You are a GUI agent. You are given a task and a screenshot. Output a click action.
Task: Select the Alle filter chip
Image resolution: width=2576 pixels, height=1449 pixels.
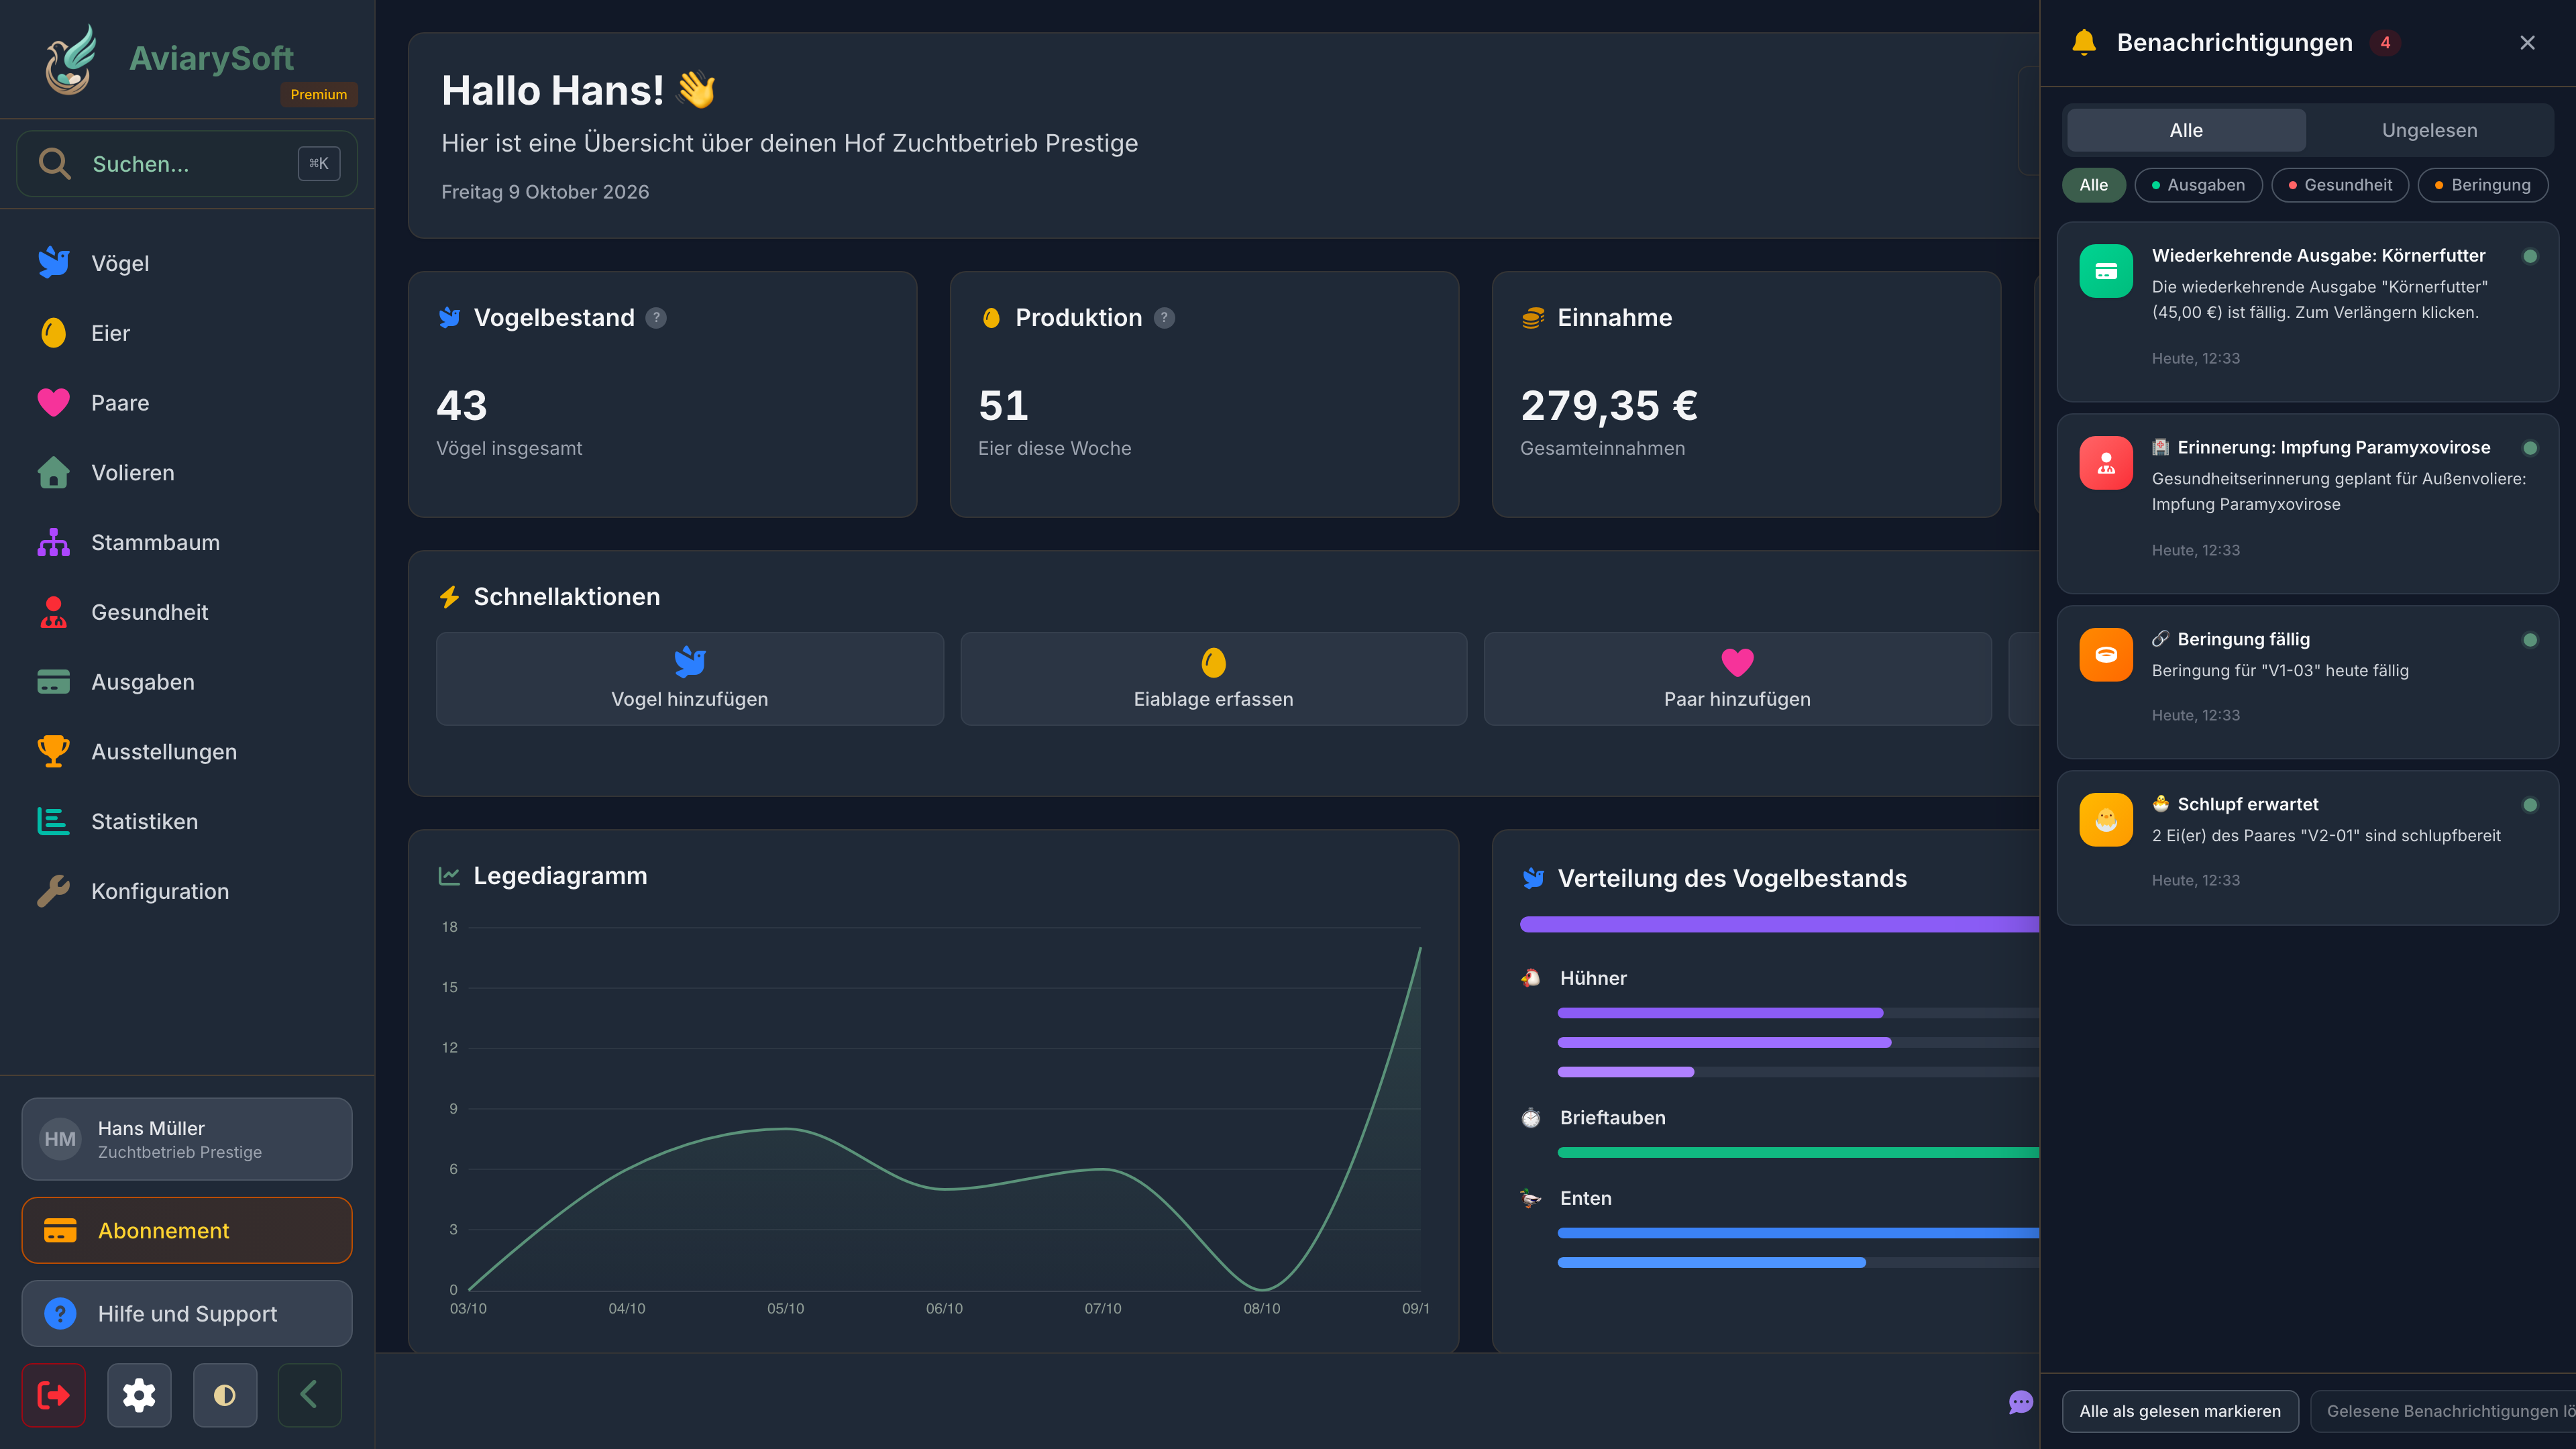pos(2093,185)
